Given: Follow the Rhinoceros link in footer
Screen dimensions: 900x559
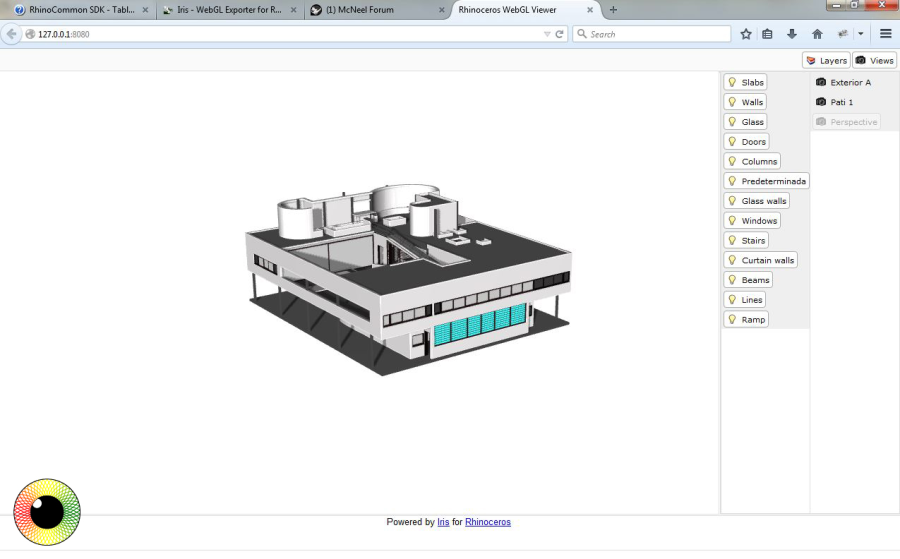Looking at the screenshot, I should (488, 522).
